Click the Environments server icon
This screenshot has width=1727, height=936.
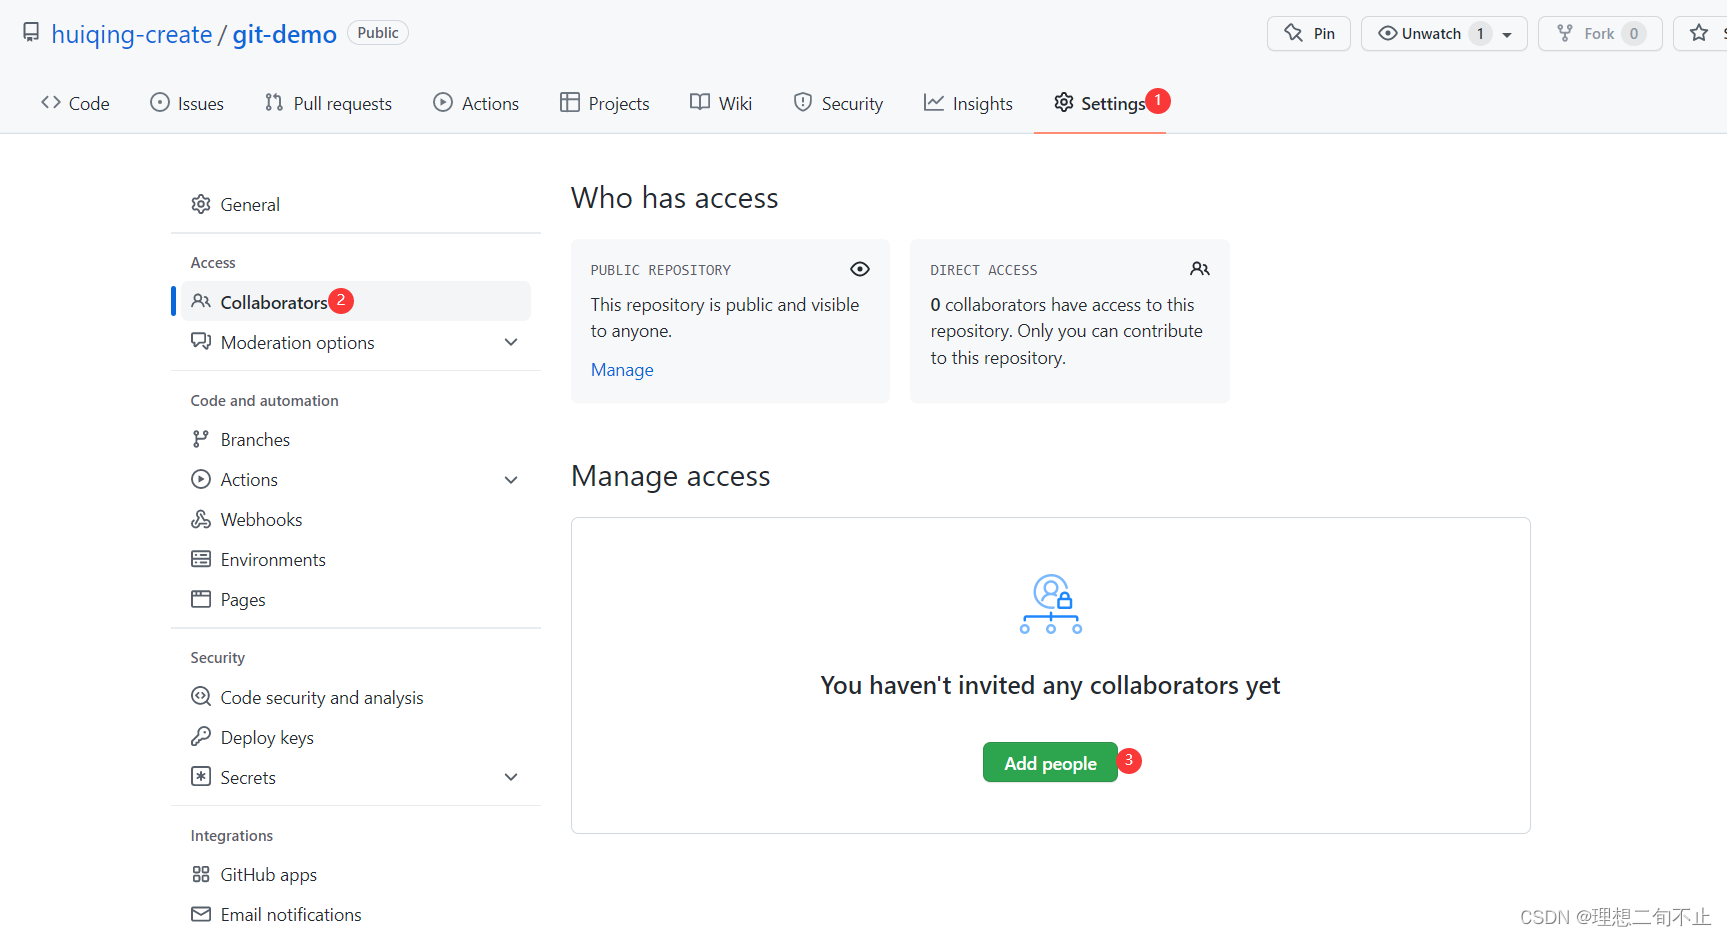tap(201, 559)
